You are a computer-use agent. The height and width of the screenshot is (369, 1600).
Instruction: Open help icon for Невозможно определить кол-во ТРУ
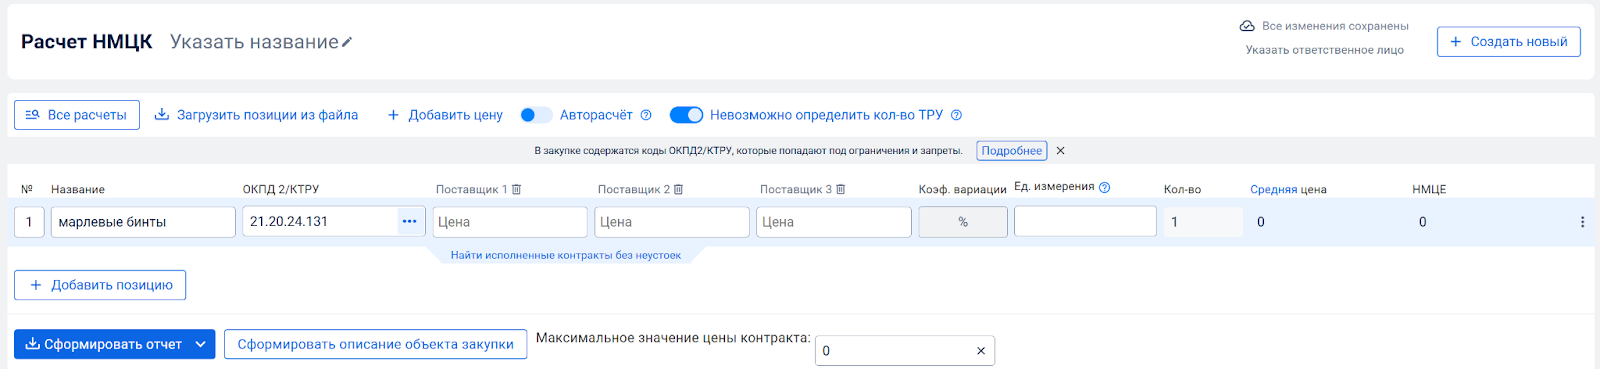(x=956, y=115)
